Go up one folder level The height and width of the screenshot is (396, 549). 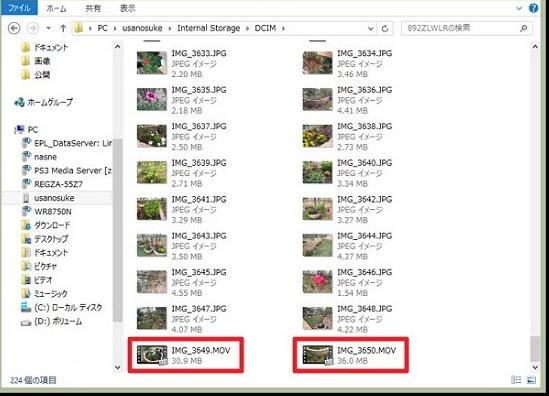63,28
